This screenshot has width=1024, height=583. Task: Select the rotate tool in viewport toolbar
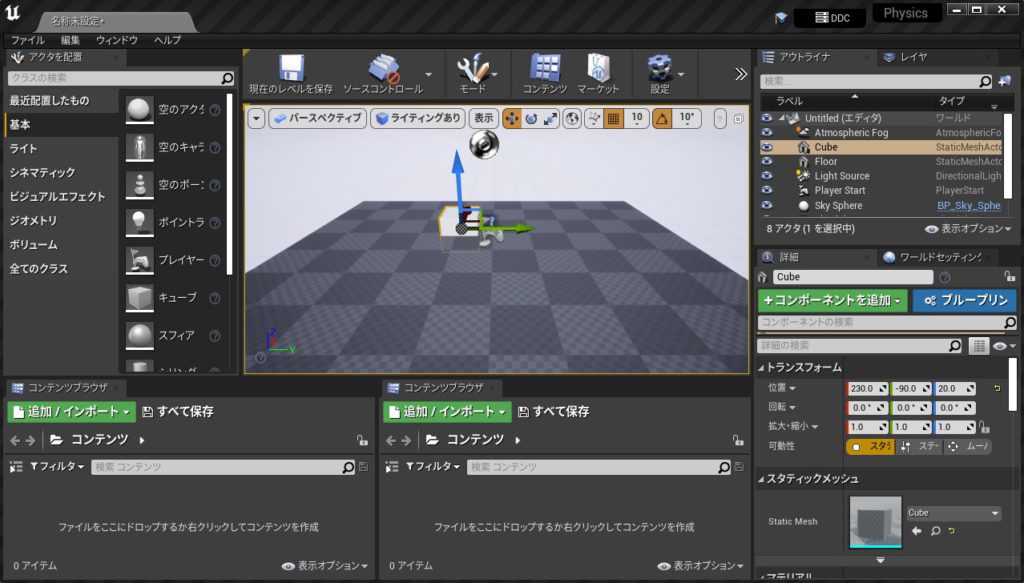pyautogui.click(x=531, y=118)
